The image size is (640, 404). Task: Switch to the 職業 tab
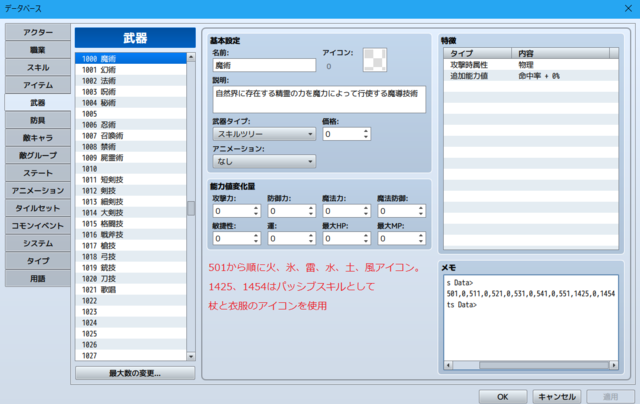click(38, 50)
